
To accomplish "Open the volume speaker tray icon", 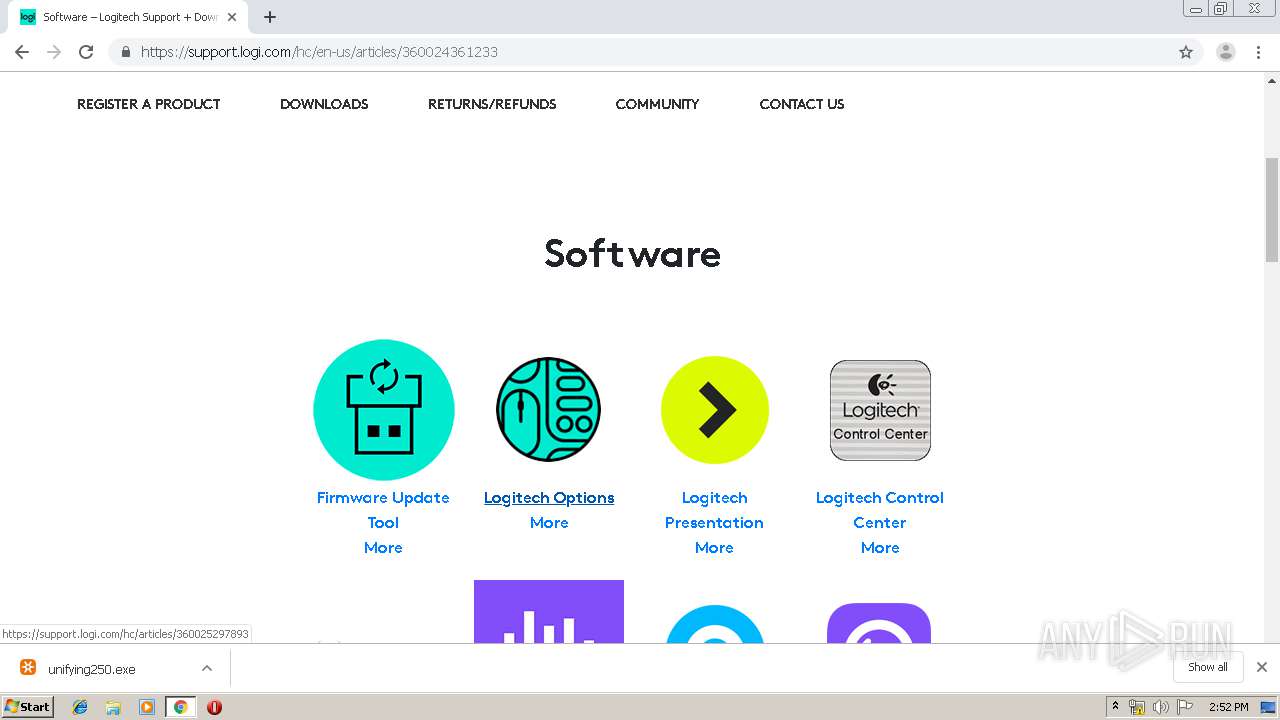I will pos(1160,707).
